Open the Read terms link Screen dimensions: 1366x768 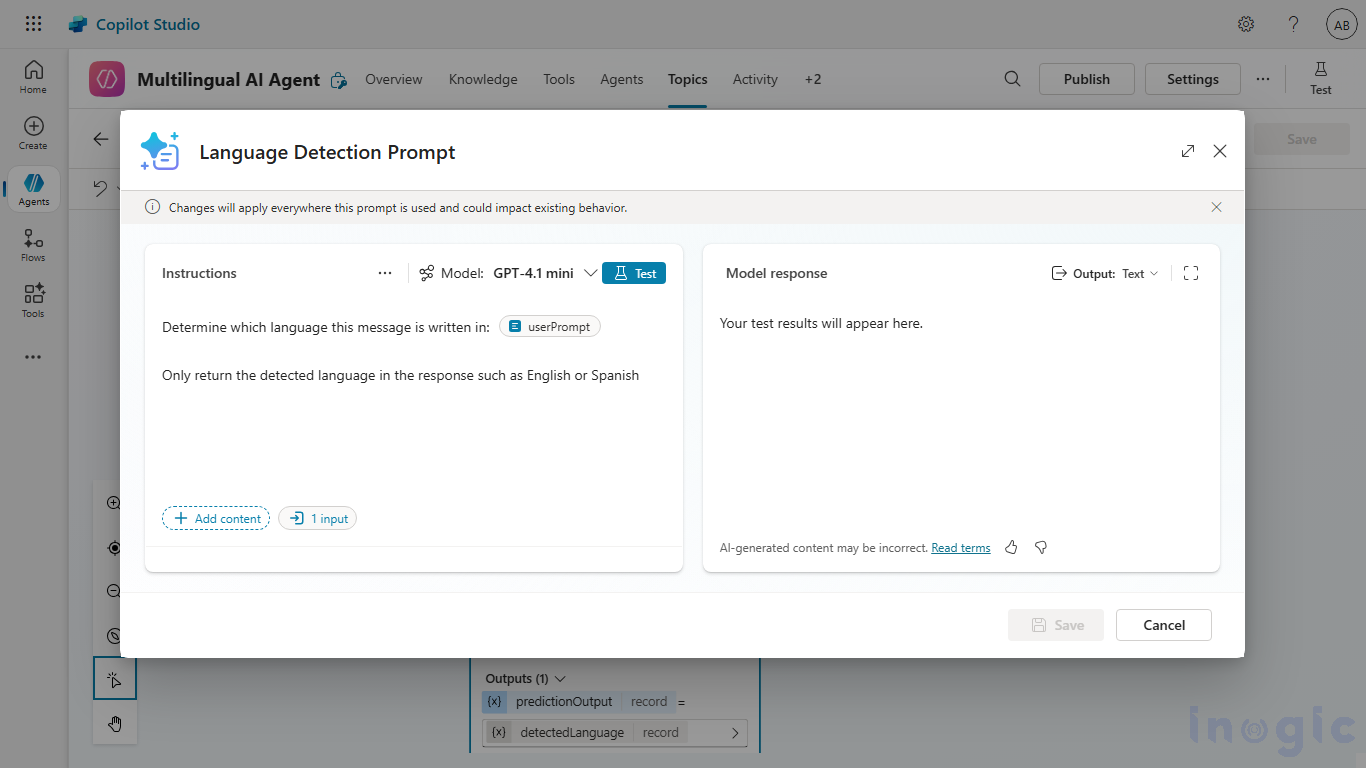(960, 548)
